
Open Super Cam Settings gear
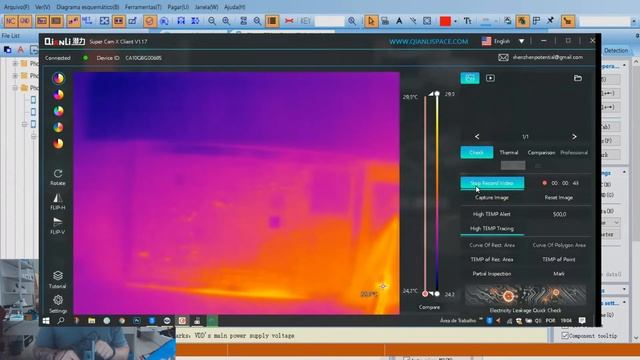[x=58, y=304]
